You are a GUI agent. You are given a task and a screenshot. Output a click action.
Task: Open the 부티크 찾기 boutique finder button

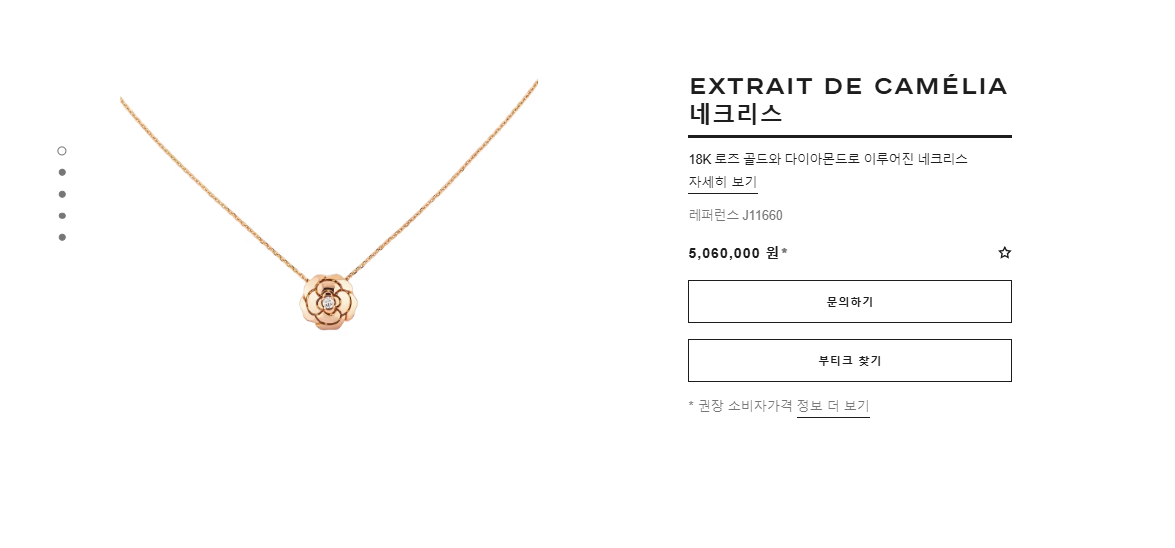click(850, 361)
